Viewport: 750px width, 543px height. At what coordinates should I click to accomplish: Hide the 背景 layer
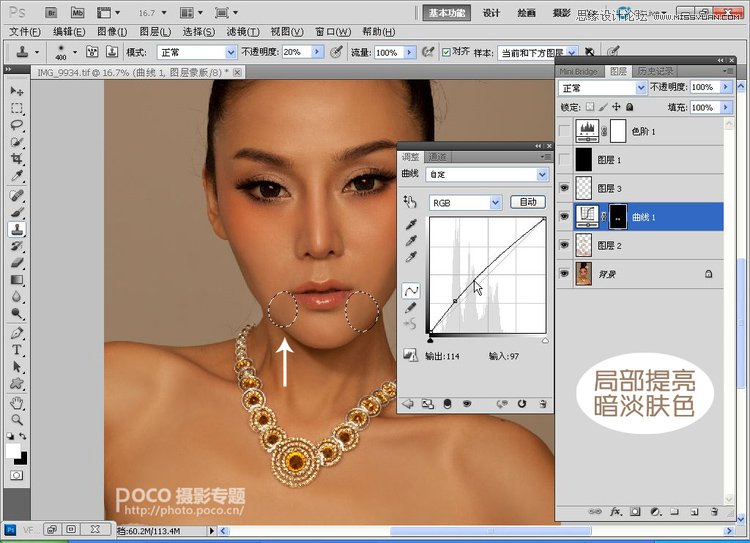tap(564, 274)
